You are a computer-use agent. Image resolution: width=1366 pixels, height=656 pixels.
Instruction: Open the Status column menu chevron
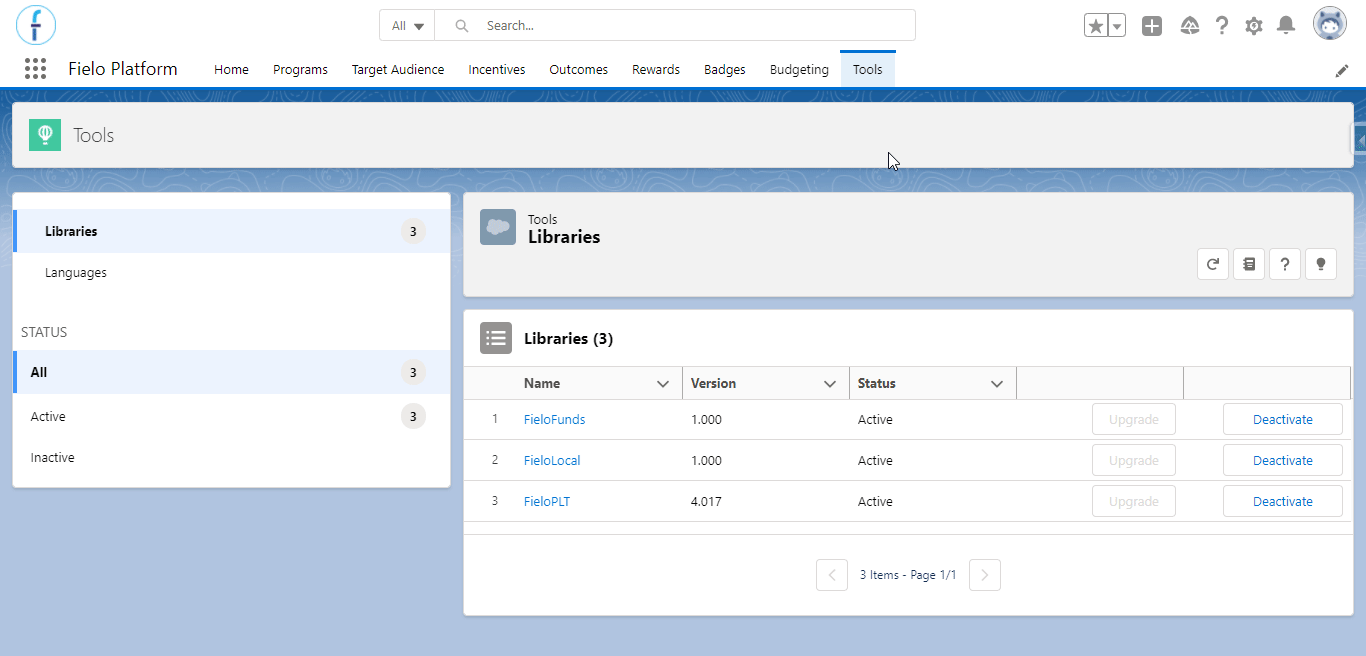(997, 384)
